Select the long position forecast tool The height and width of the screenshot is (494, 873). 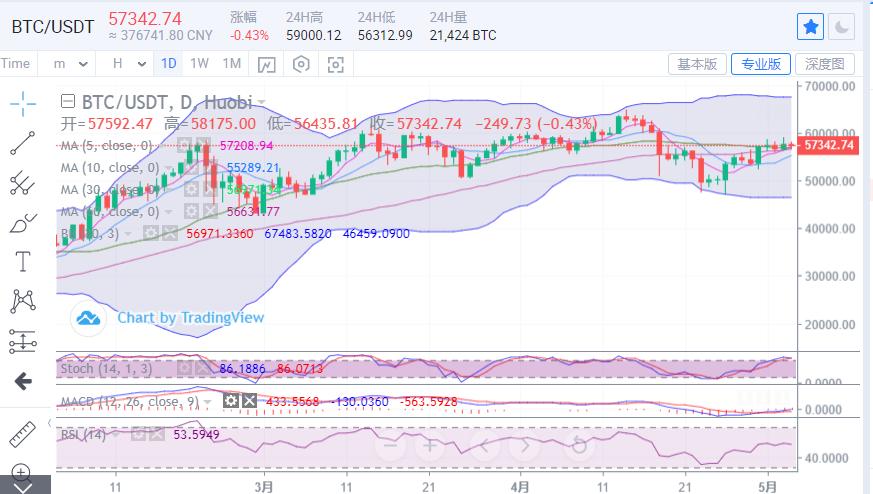coord(23,341)
